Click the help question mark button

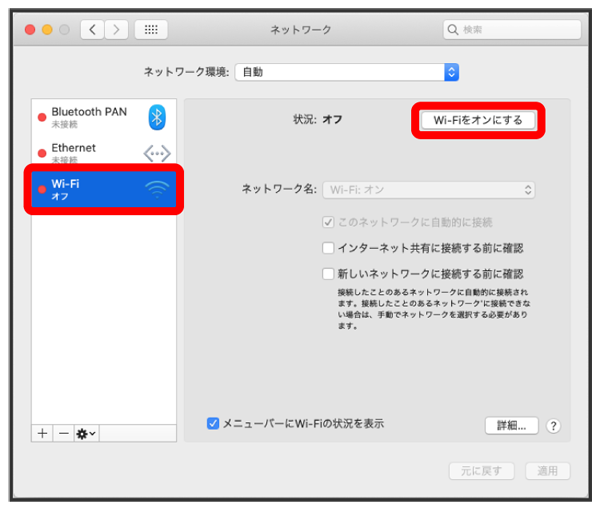coord(553,426)
